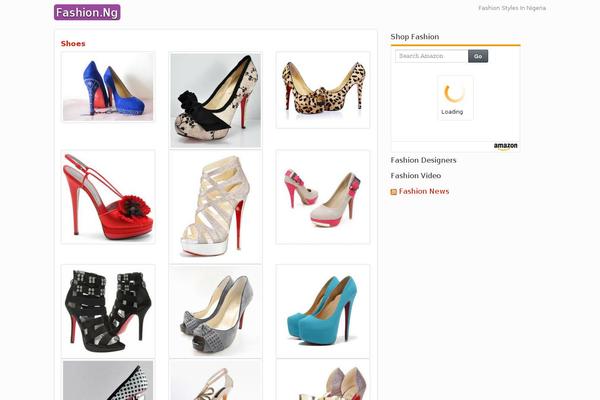Click the Go search button
The height and width of the screenshot is (400, 600).
click(478, 56)
